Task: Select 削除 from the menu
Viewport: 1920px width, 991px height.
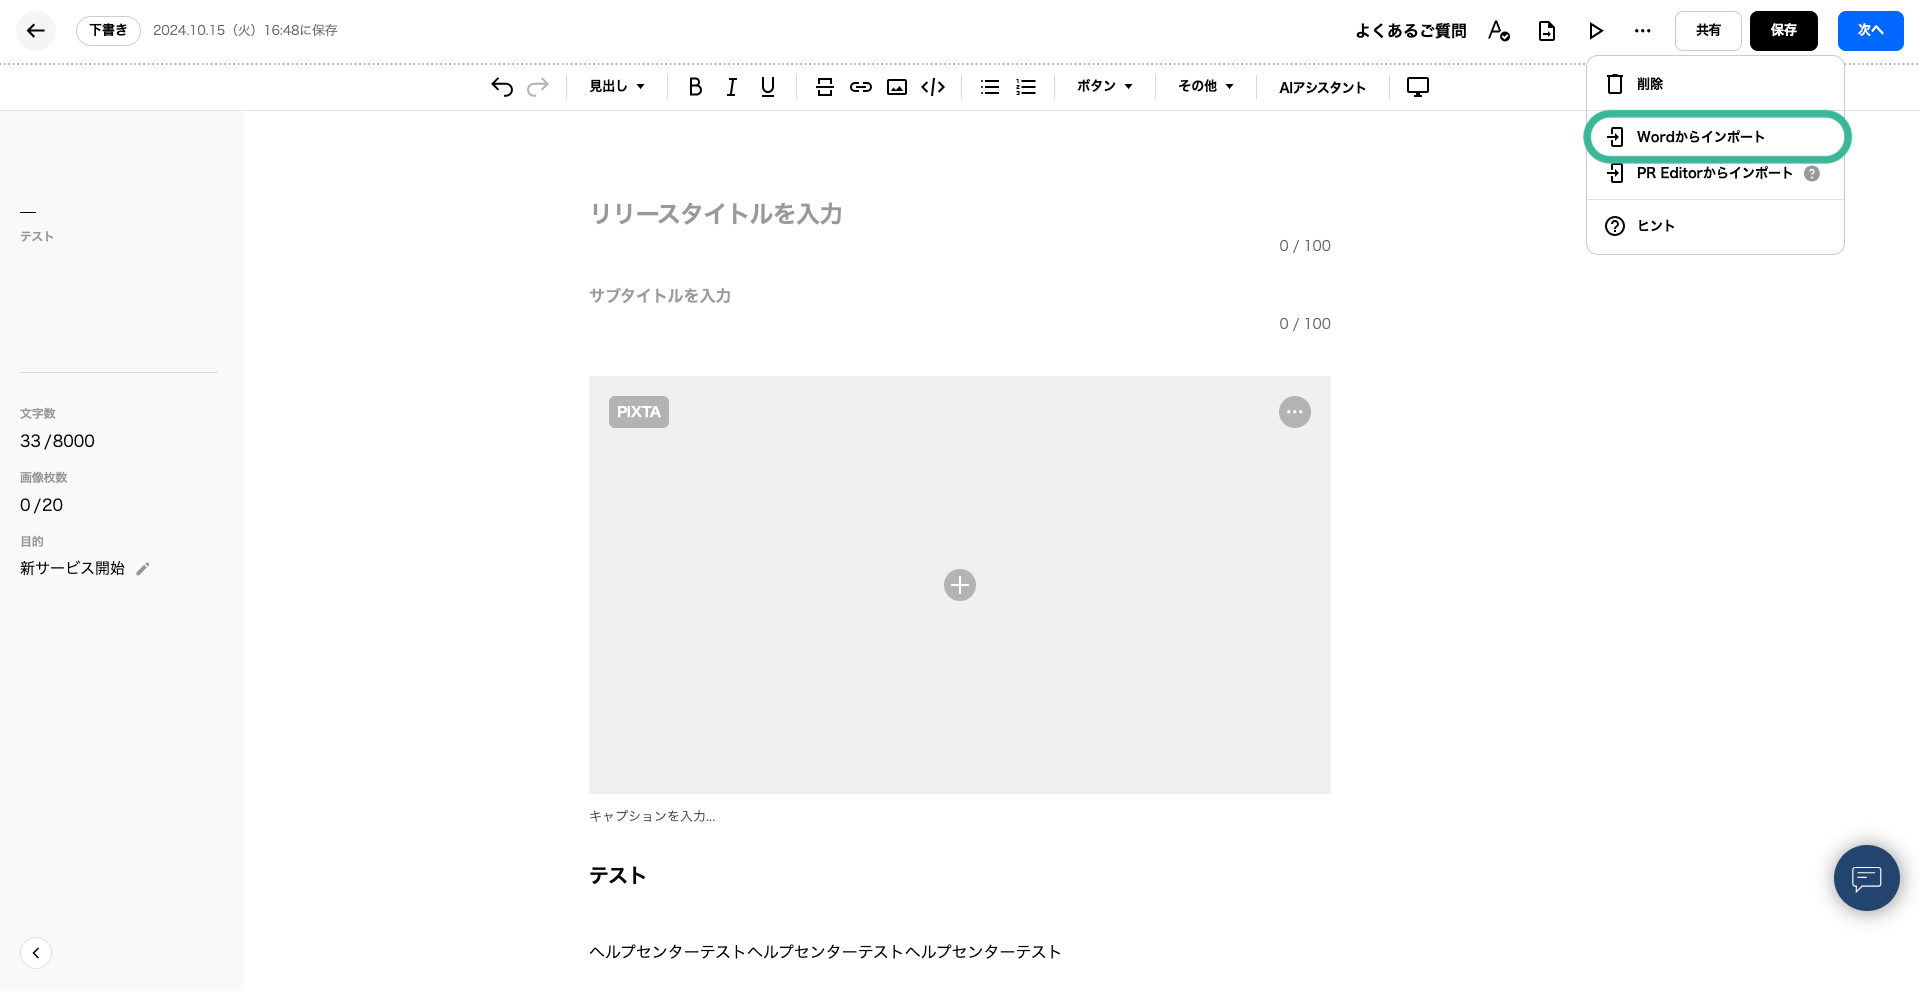Action: [x=1715, y=84]
